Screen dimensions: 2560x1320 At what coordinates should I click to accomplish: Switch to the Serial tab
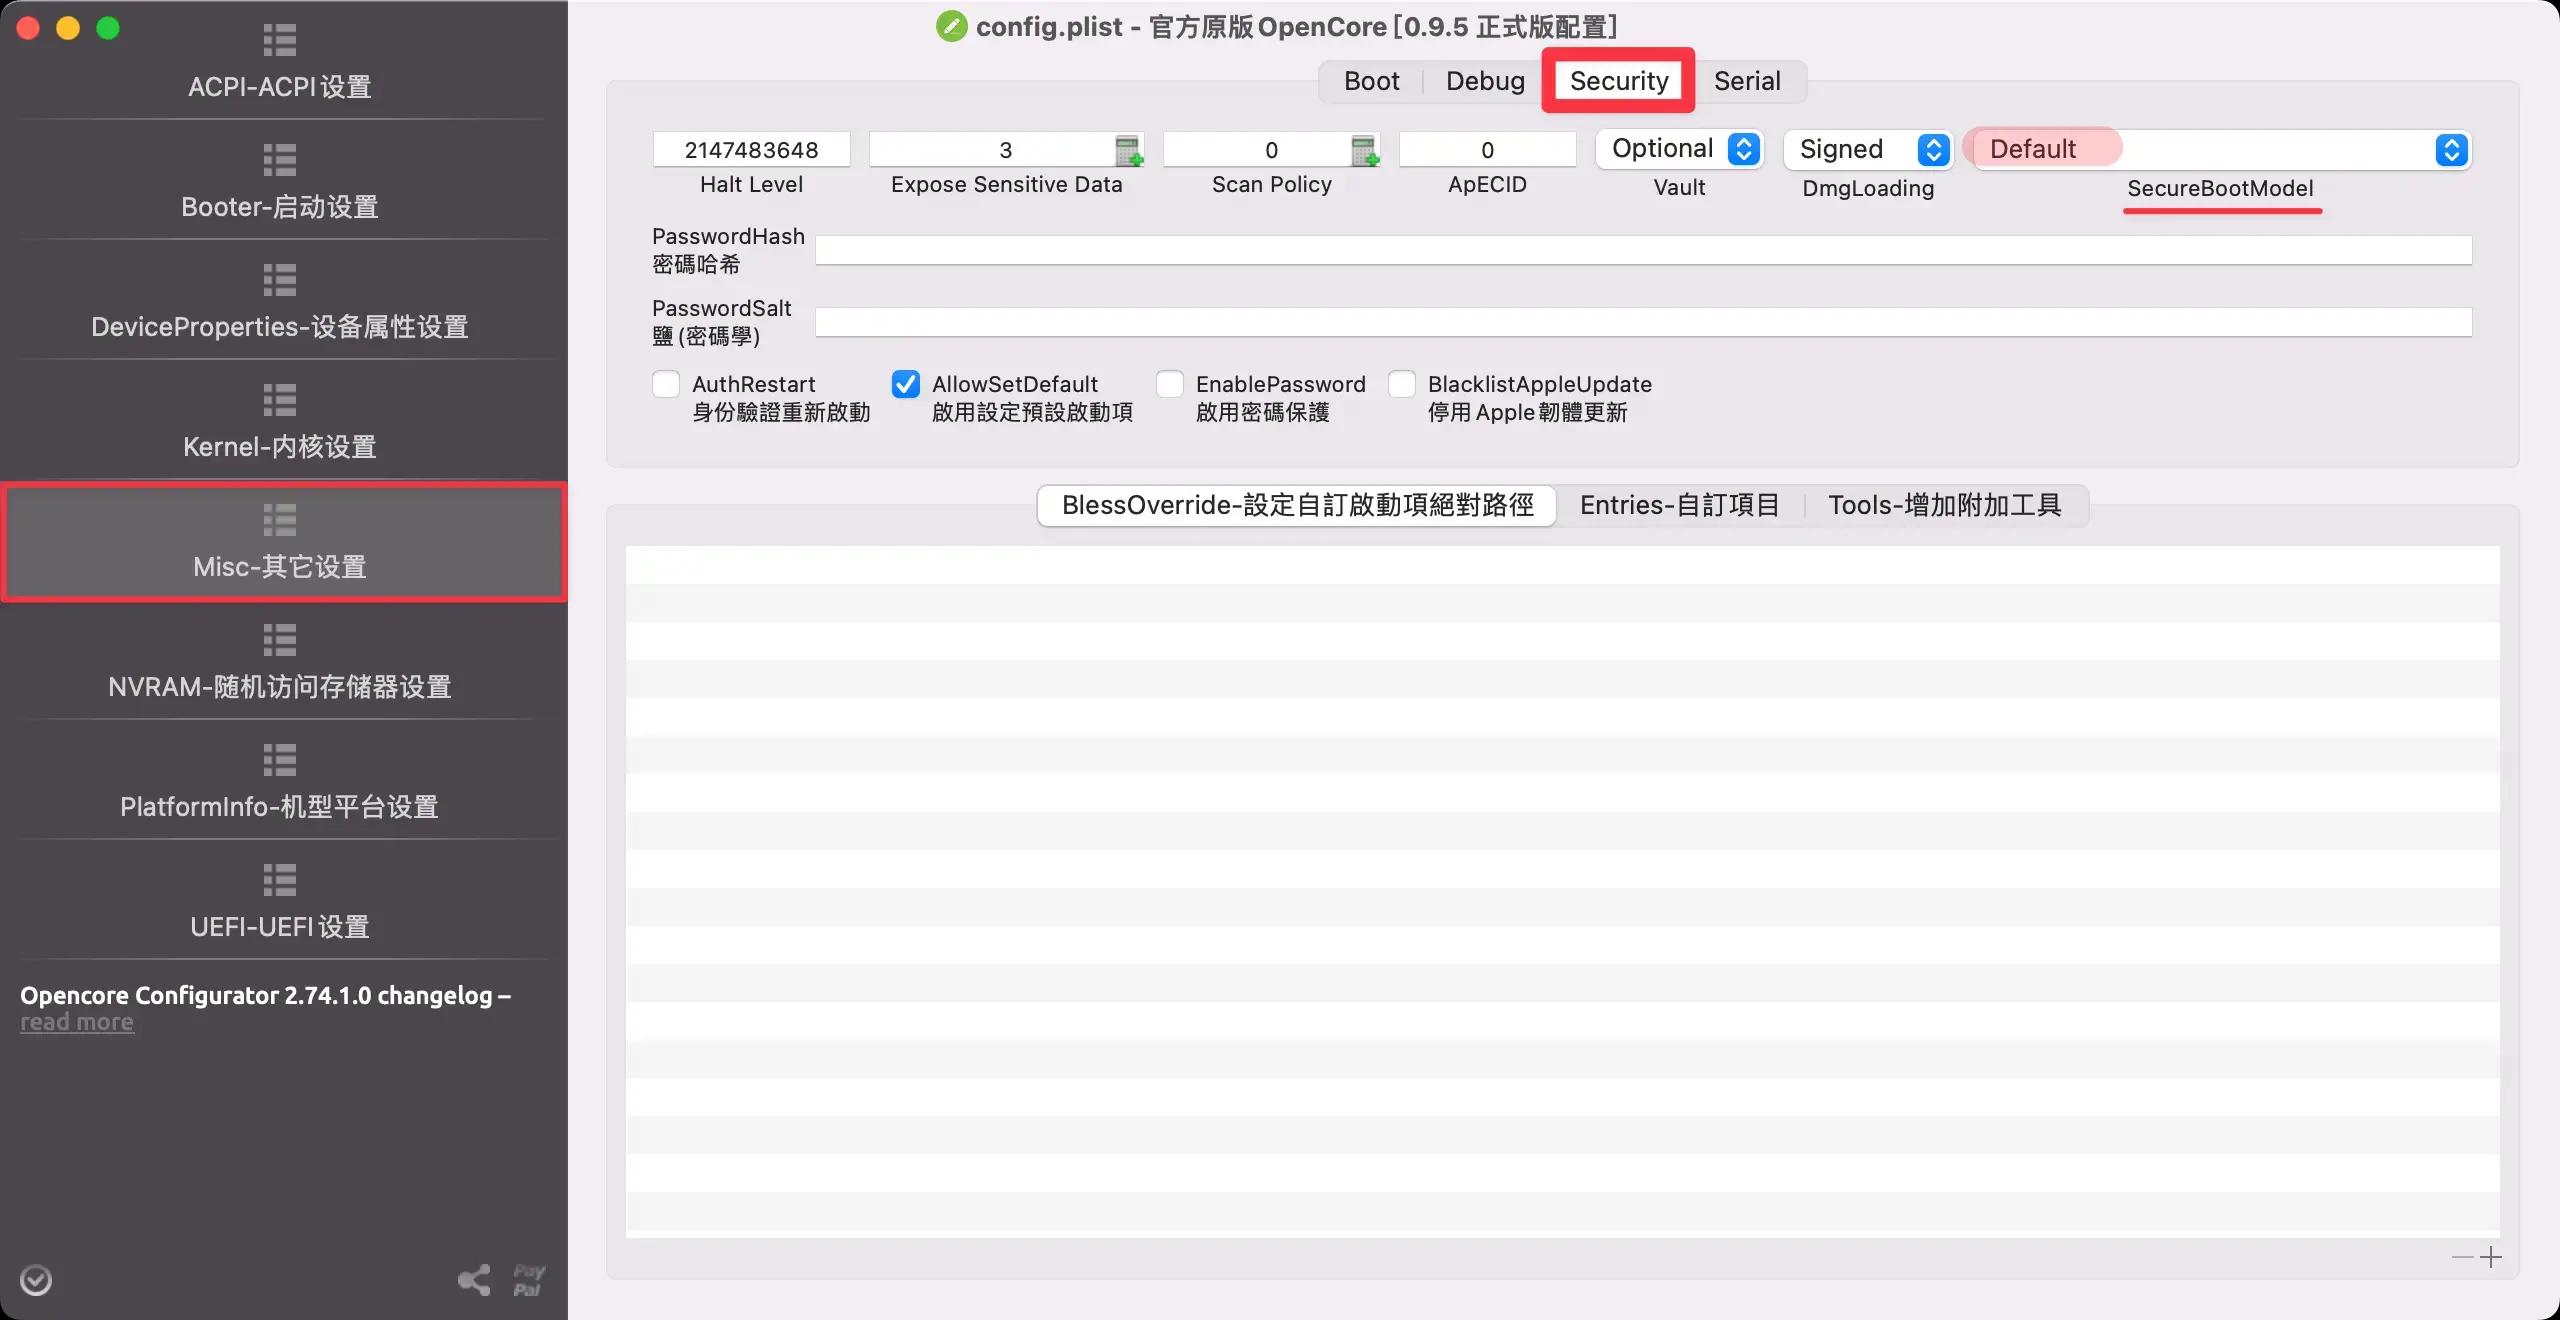point(1747,81)
